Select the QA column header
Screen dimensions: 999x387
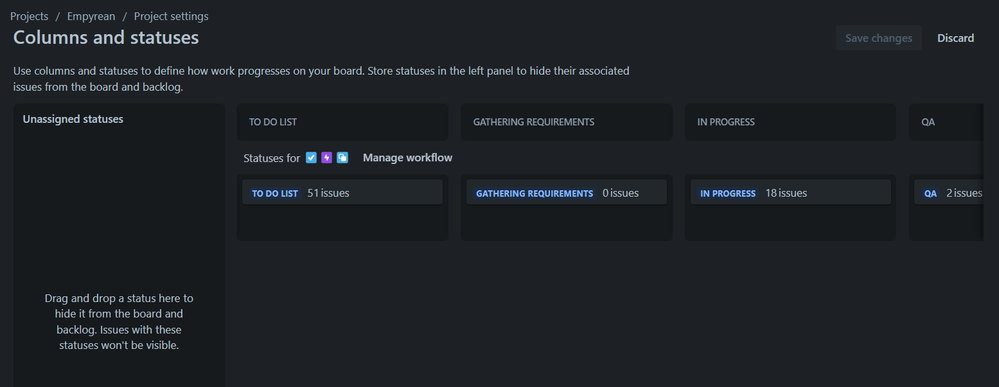click(946, 122)
